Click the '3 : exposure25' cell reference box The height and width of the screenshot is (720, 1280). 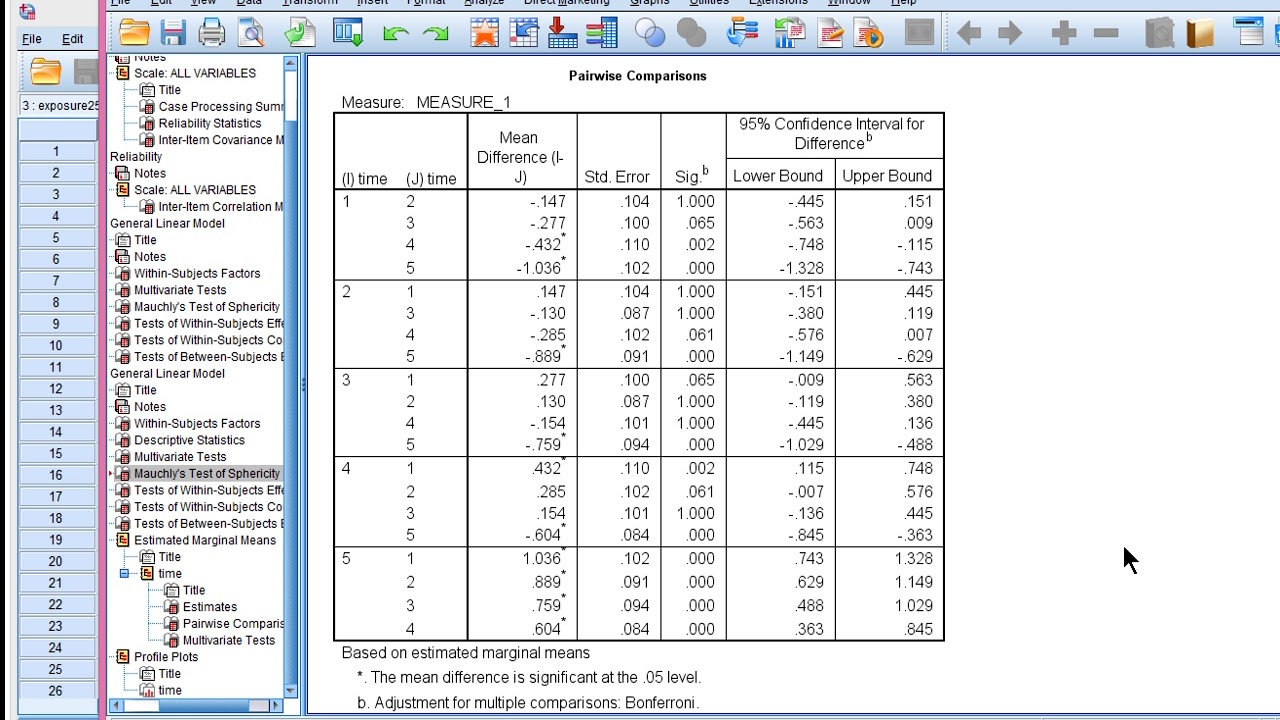[x=60, y=105]
